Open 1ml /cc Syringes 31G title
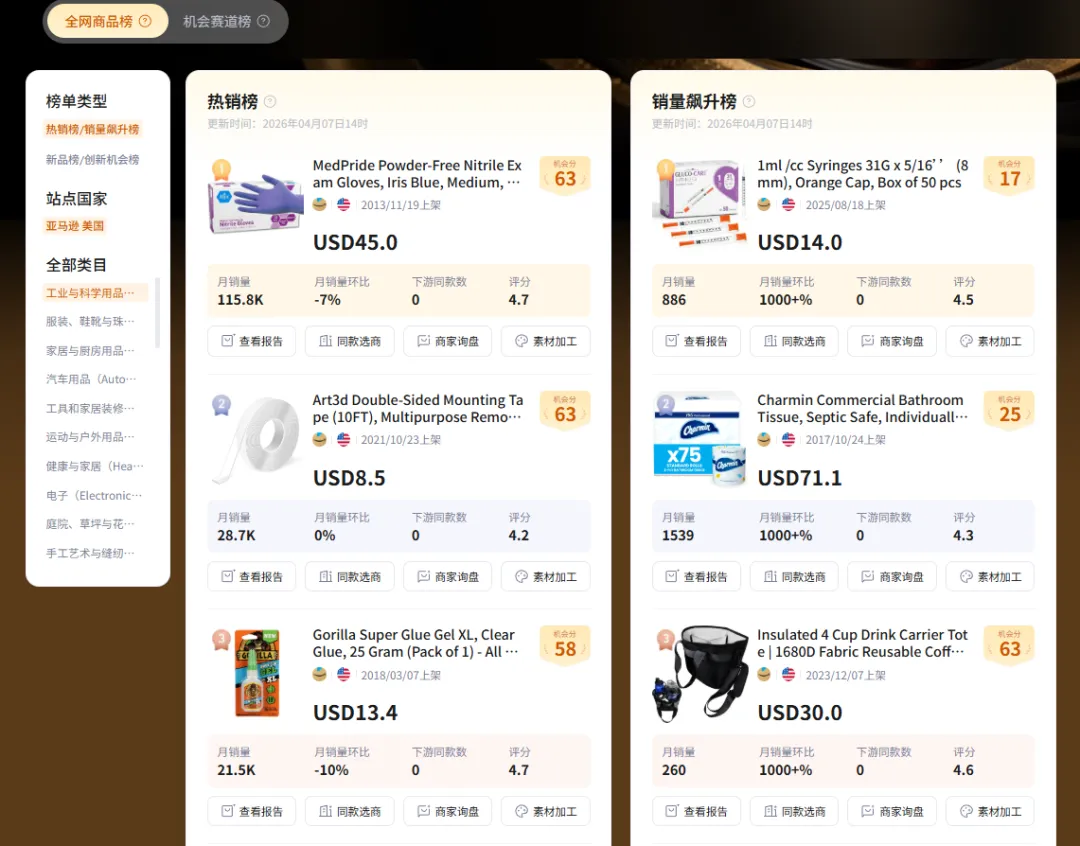 click(862, 174)
